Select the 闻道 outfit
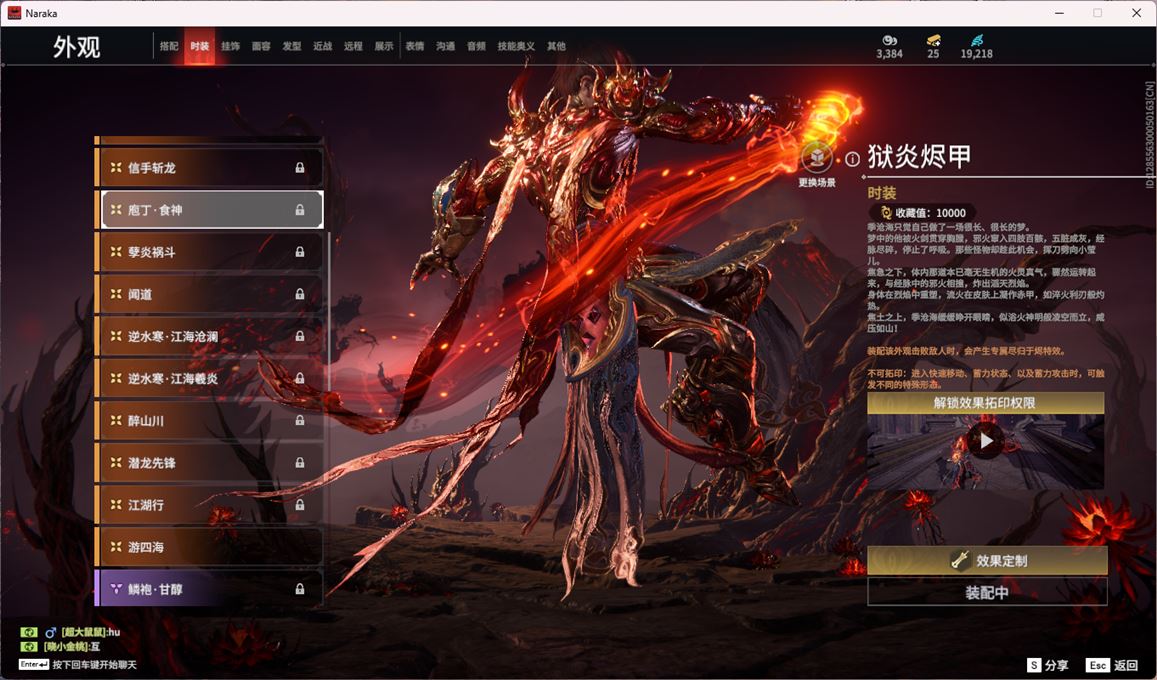This screenshot has height=680, width=1157. 209,294
